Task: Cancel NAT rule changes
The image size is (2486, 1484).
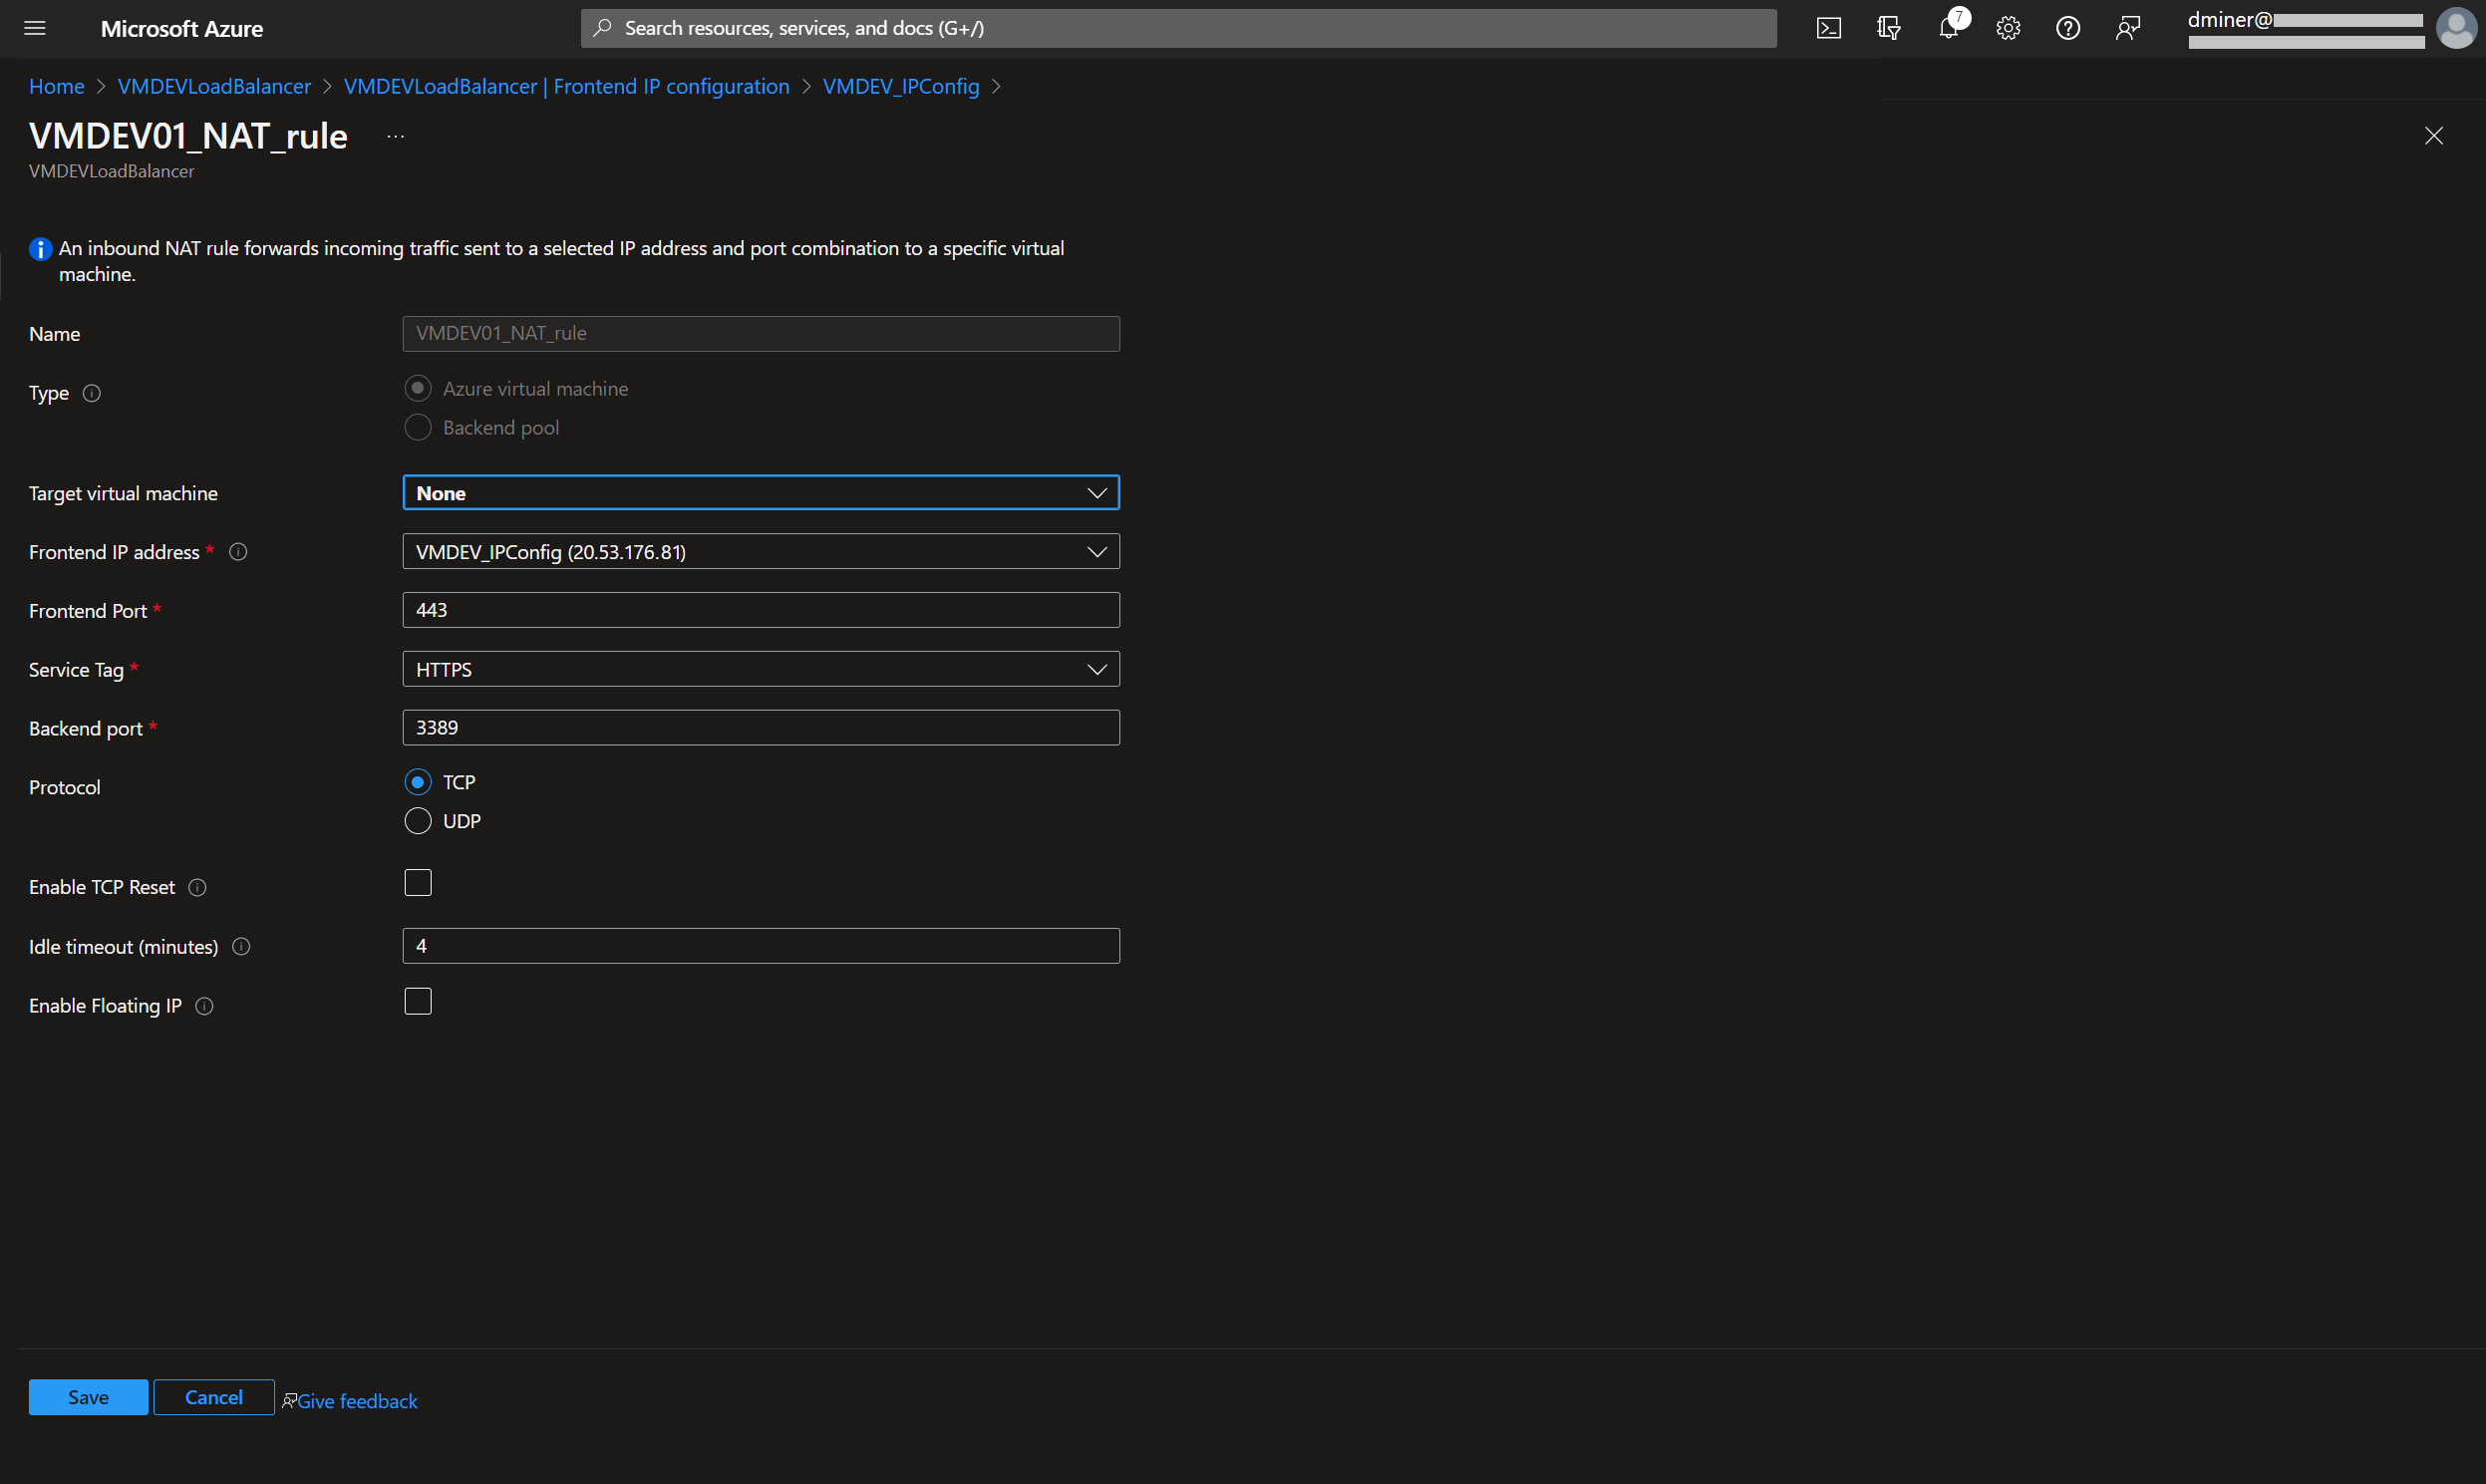Action: [214, 1398]
